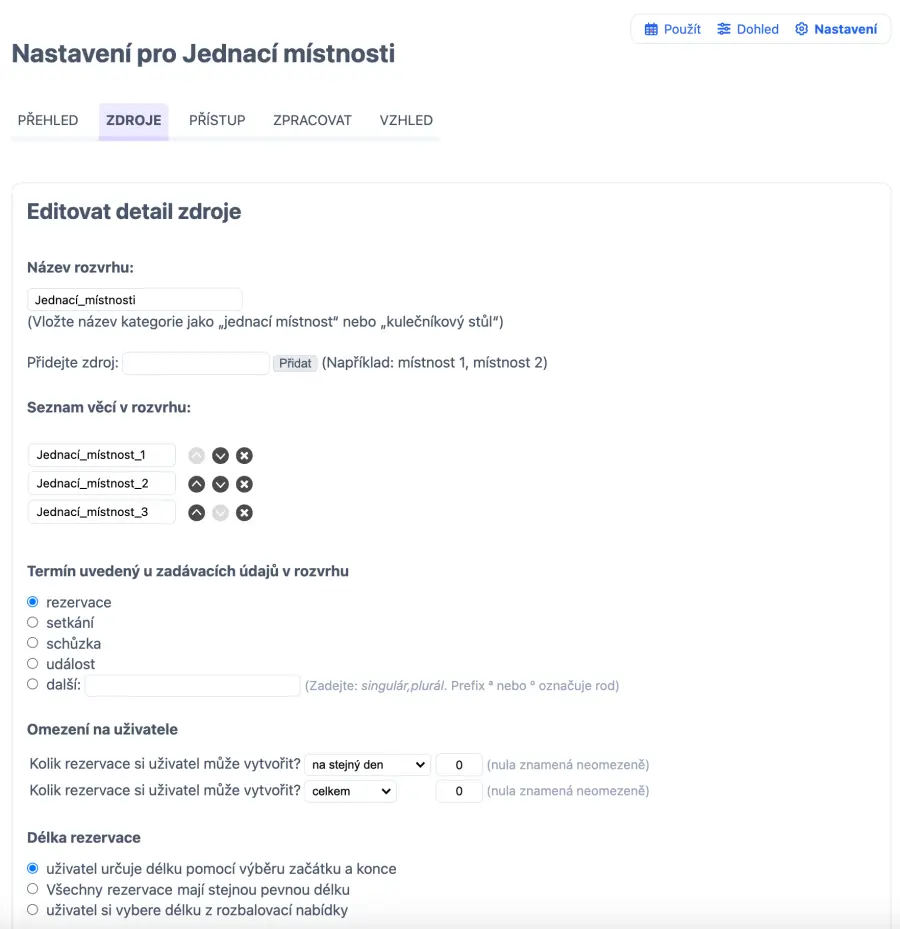Viewport: 900px width, 929px height.
Task: Delete Jednací_místnost_1 with the X icon
Action: (x=244, y=456)
